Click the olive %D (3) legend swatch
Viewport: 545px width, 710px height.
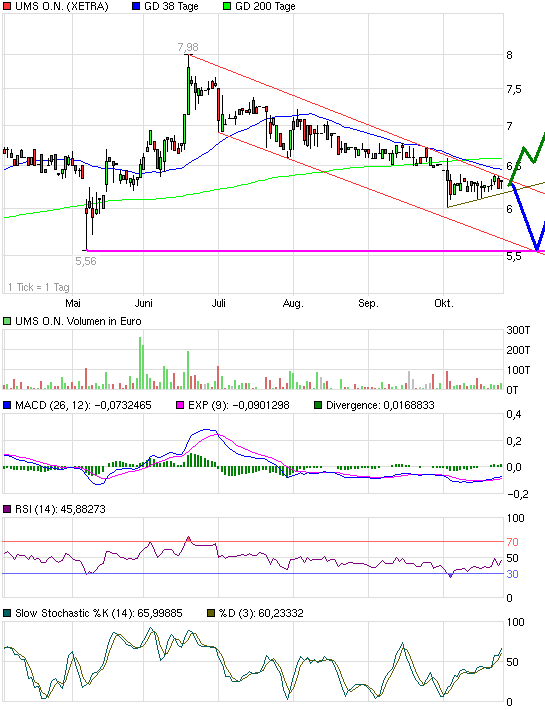pyautogui.click(x=211, y=614)
